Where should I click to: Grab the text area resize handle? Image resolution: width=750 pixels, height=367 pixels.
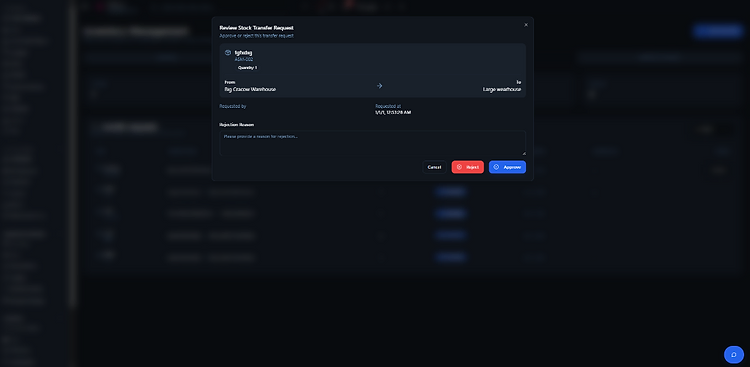pos(524,153)
